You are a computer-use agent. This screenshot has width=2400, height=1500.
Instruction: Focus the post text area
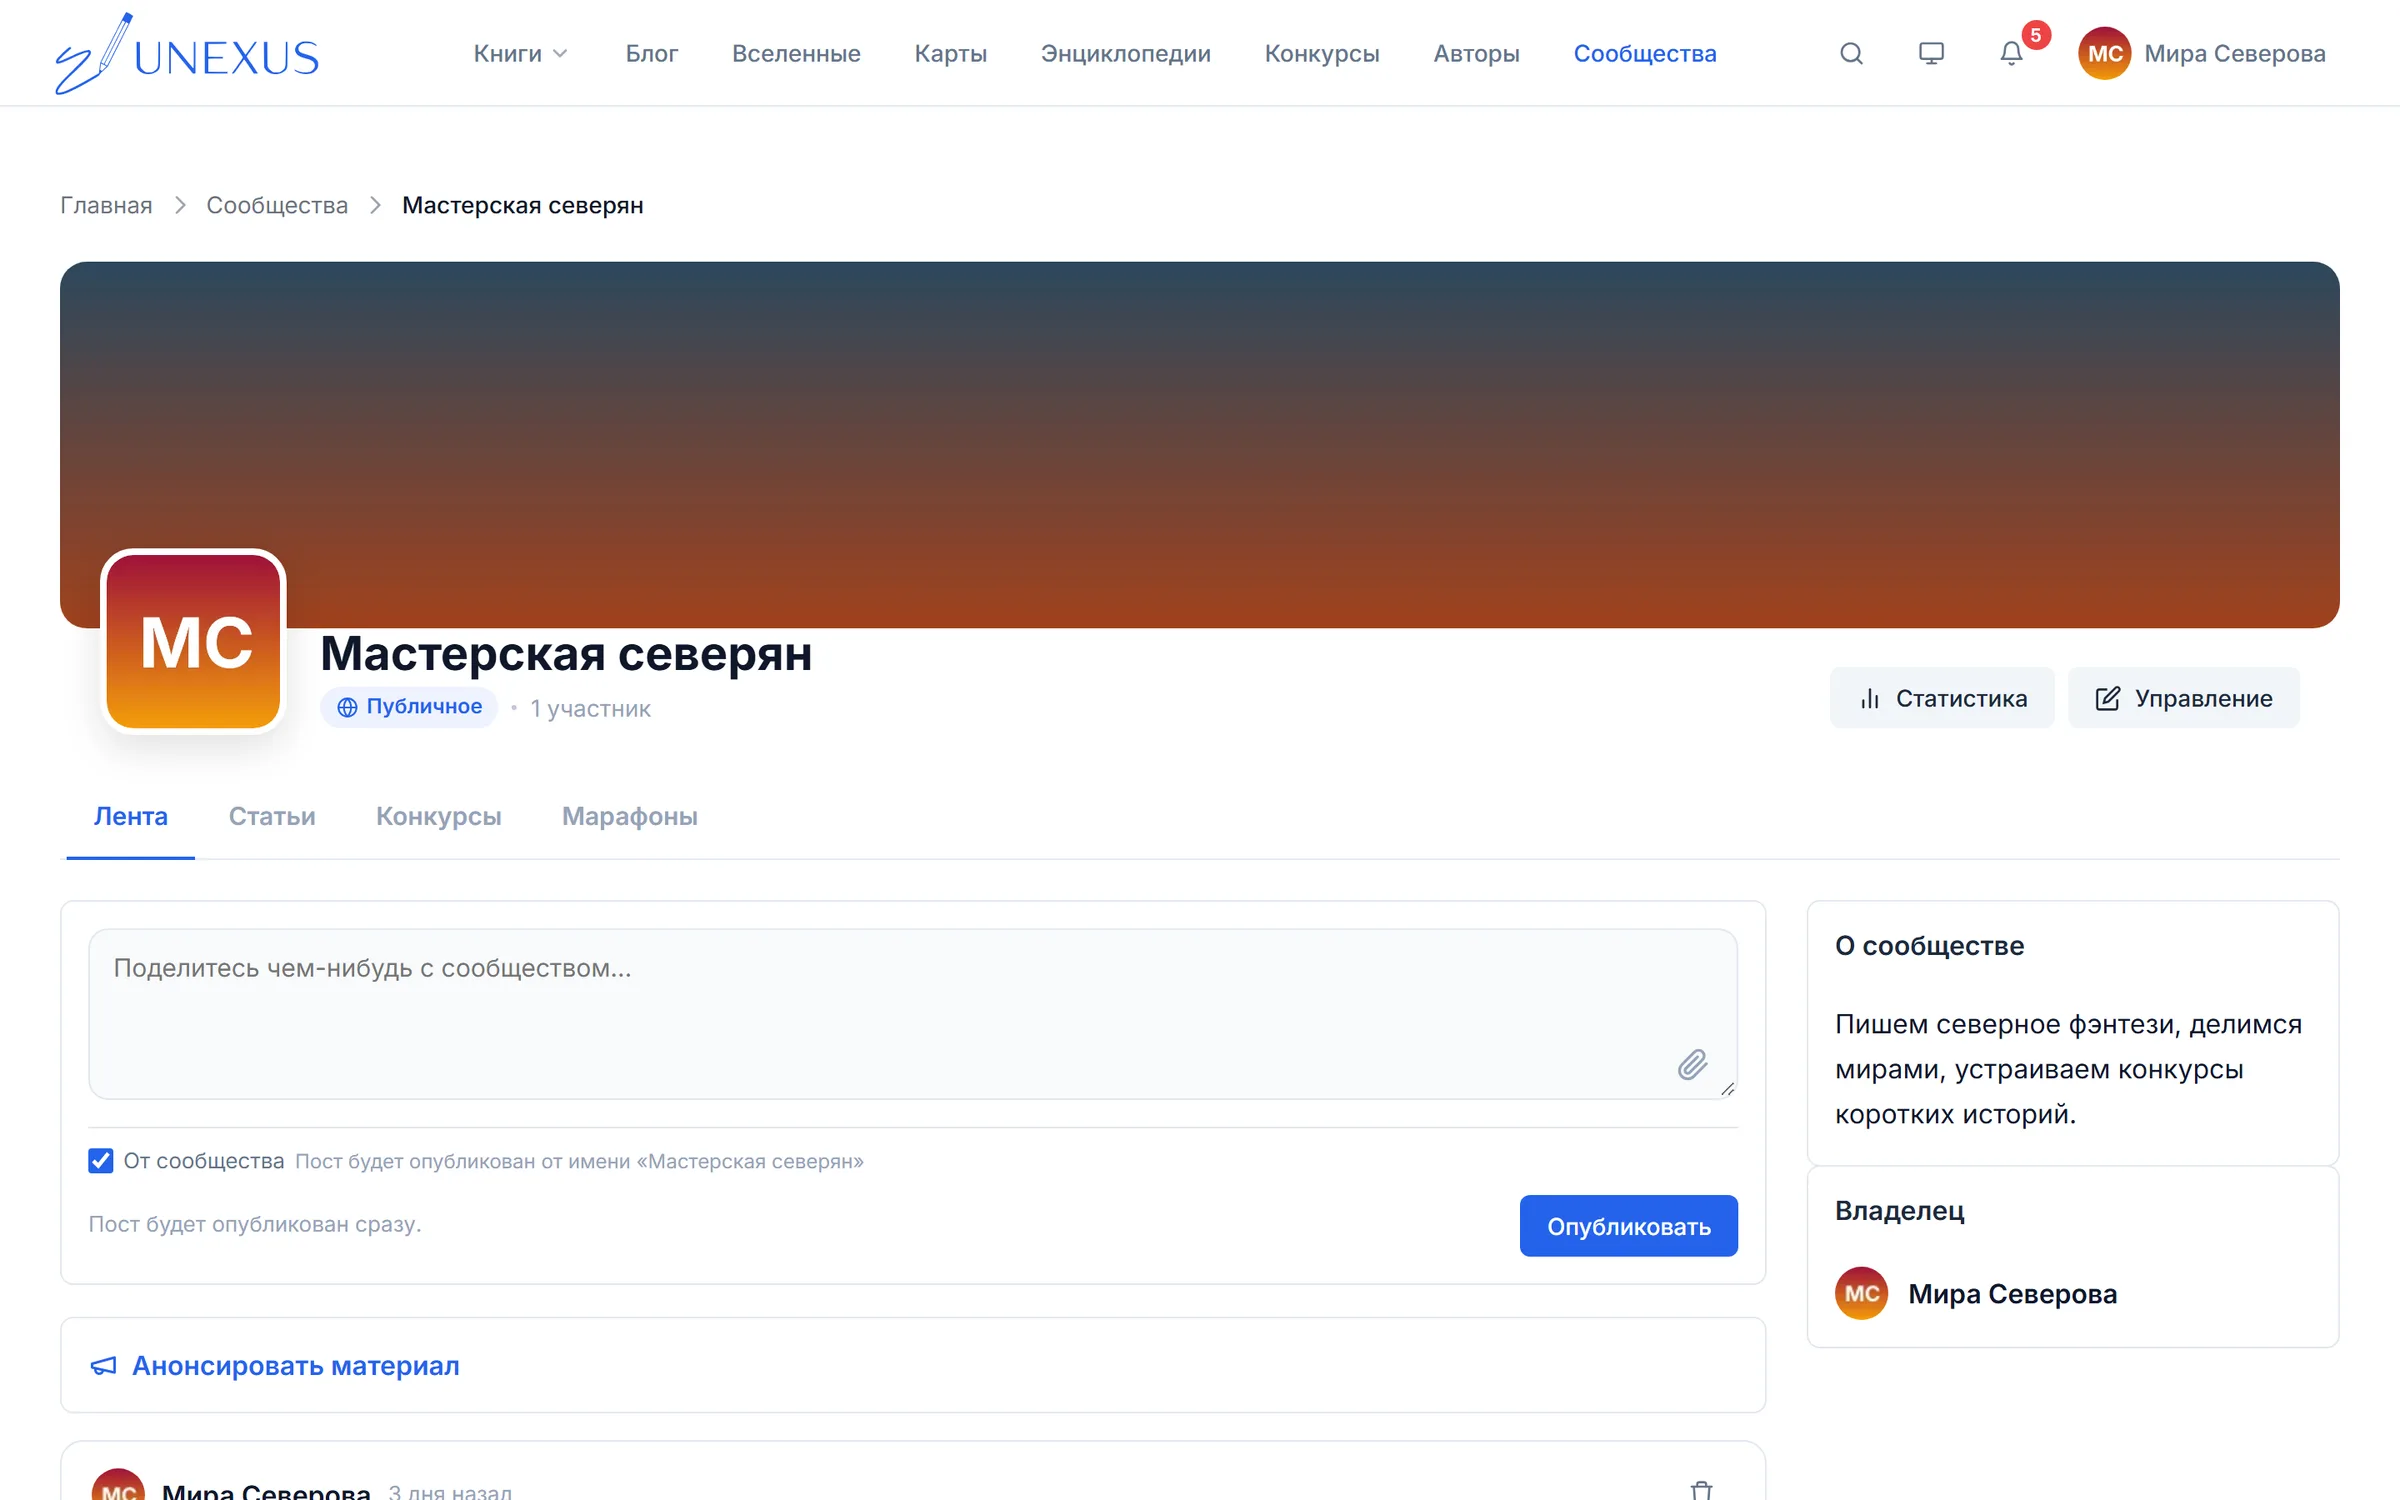point(913,1014)
